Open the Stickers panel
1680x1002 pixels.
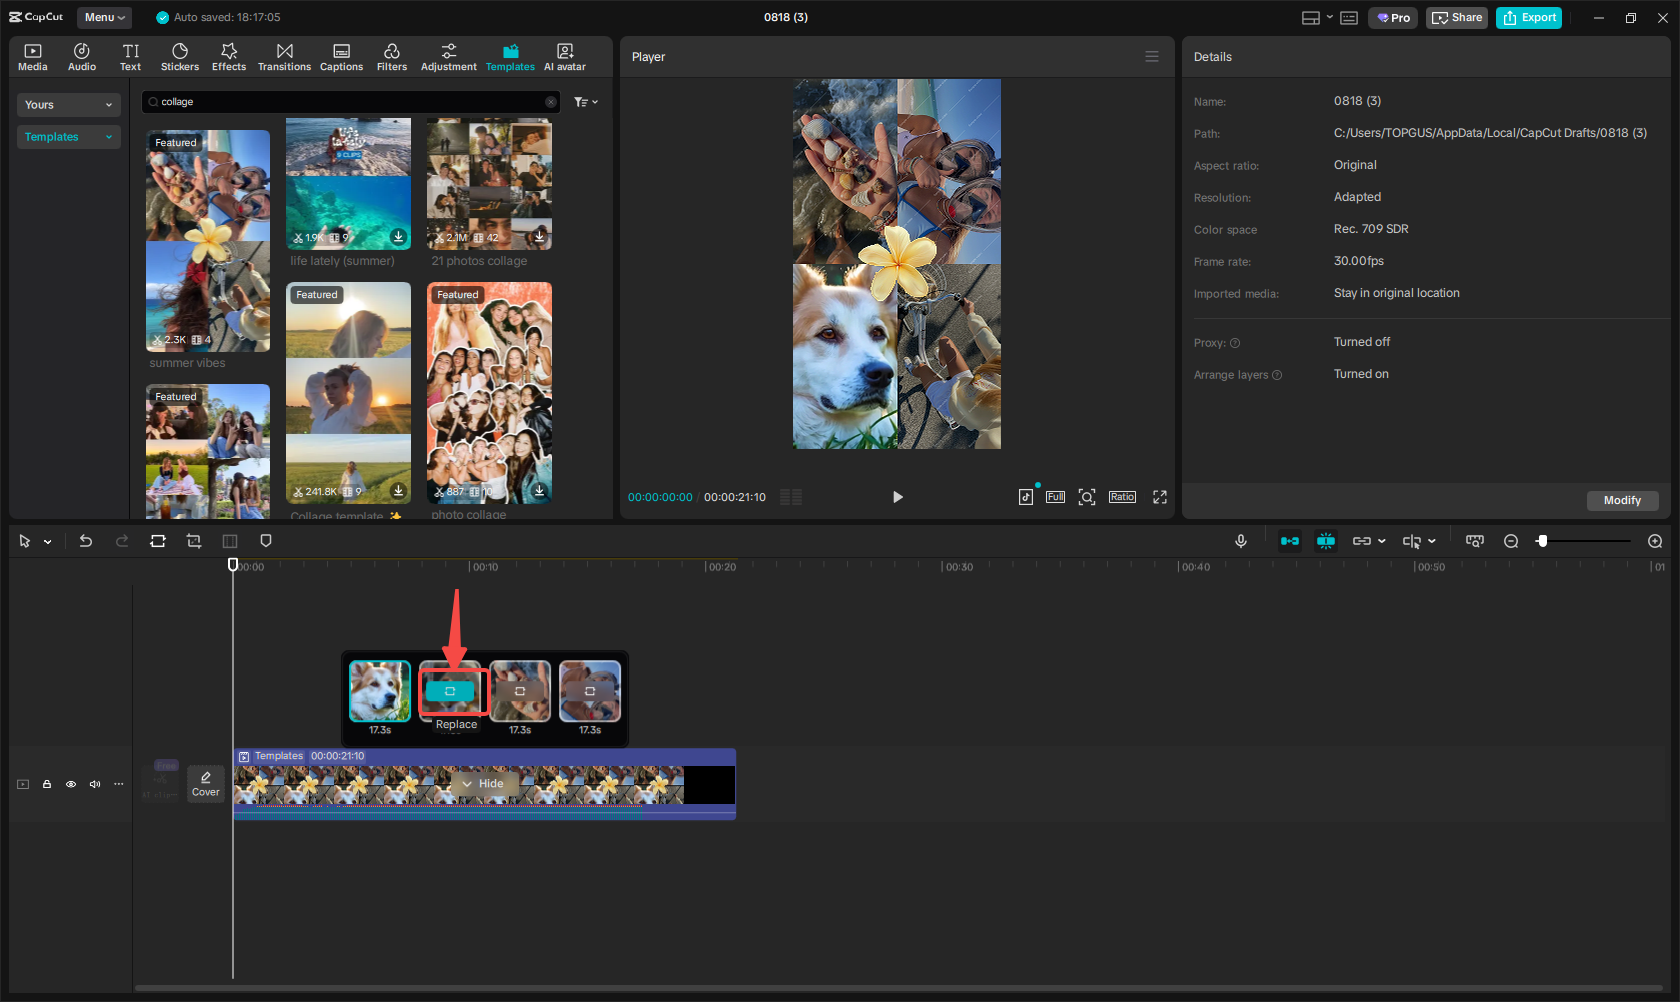(180, 57)
